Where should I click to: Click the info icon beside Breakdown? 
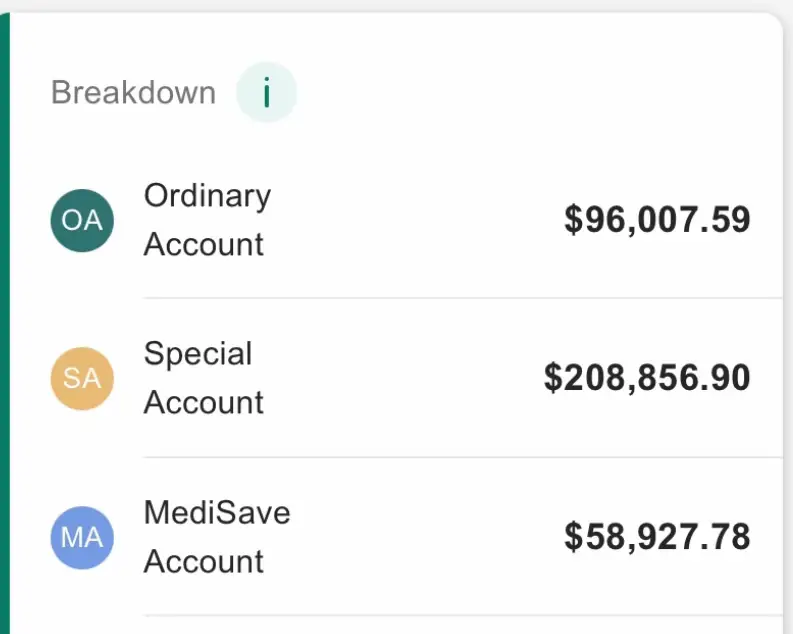266,93
